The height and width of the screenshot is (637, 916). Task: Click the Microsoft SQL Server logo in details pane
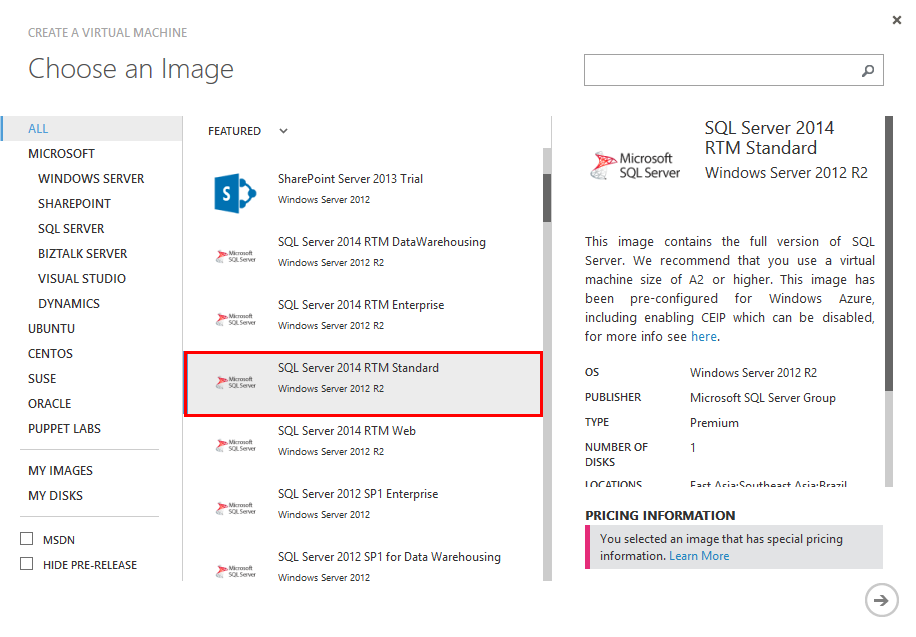tap(634, 165)
